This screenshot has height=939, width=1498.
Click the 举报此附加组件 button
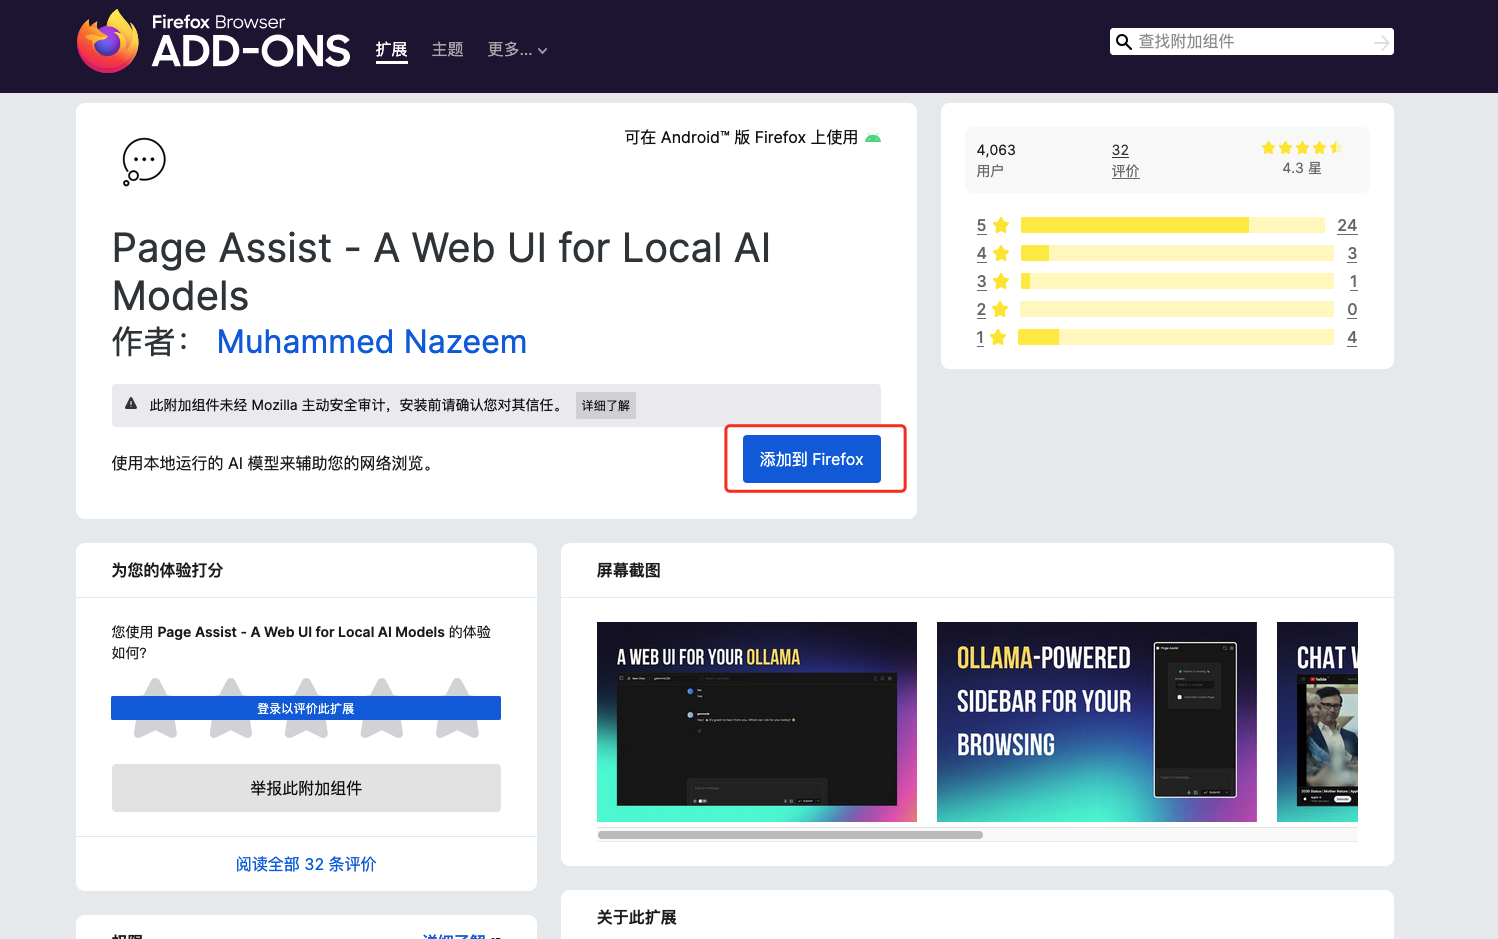pos(306,788)
